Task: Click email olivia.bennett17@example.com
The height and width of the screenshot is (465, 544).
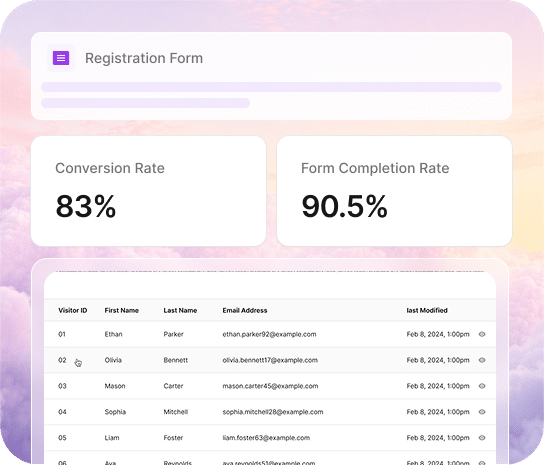Action: [x=270, y=360]
